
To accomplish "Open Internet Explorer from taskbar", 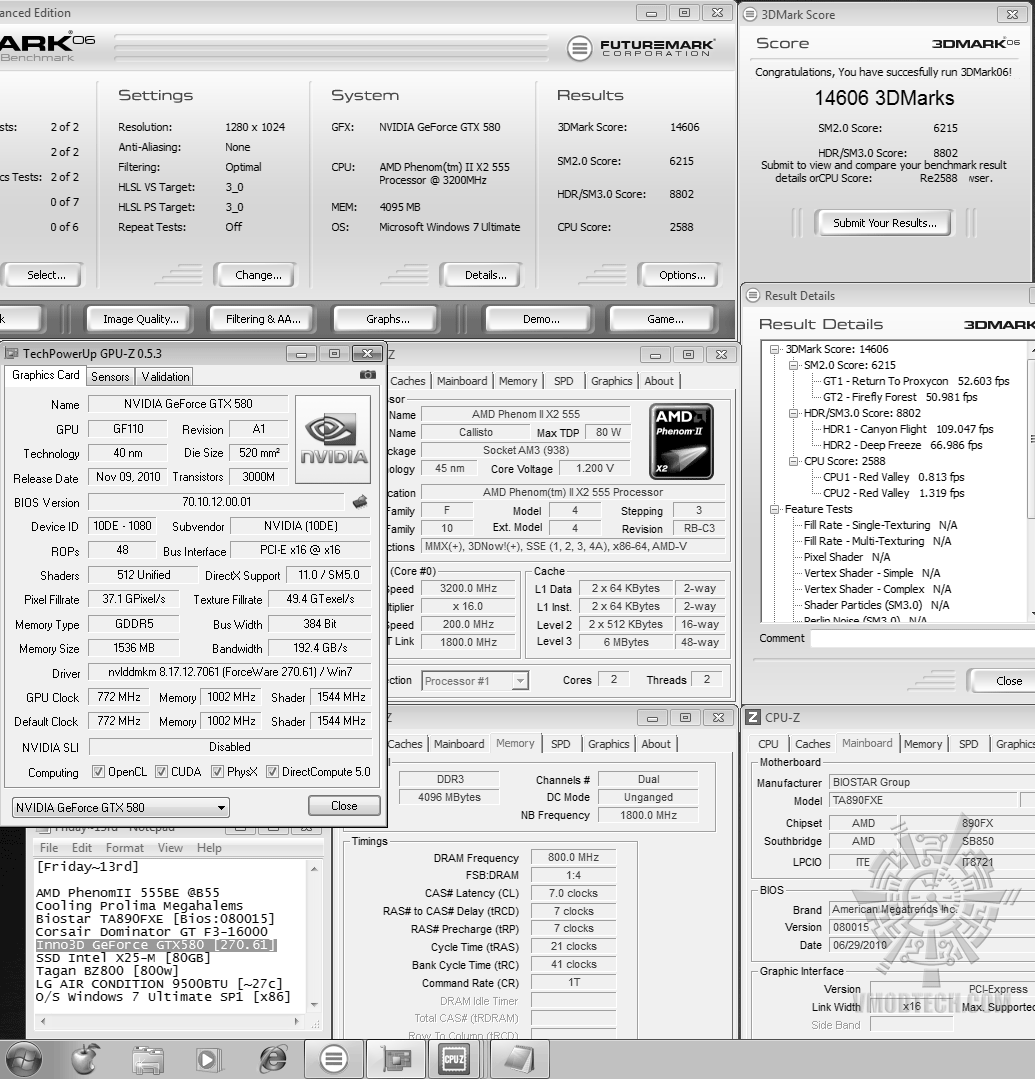I will pos(273,1060).
